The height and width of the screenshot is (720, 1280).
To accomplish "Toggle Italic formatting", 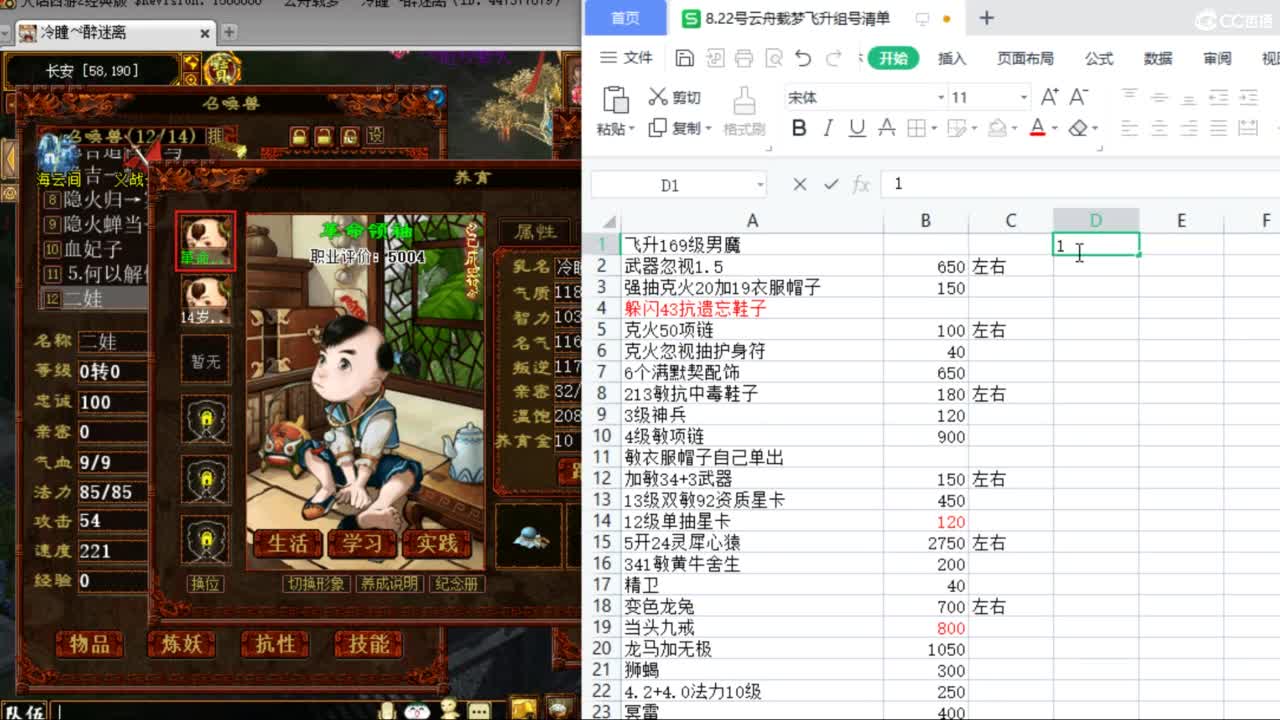I will pyautogui.click(x=828, y=128).
